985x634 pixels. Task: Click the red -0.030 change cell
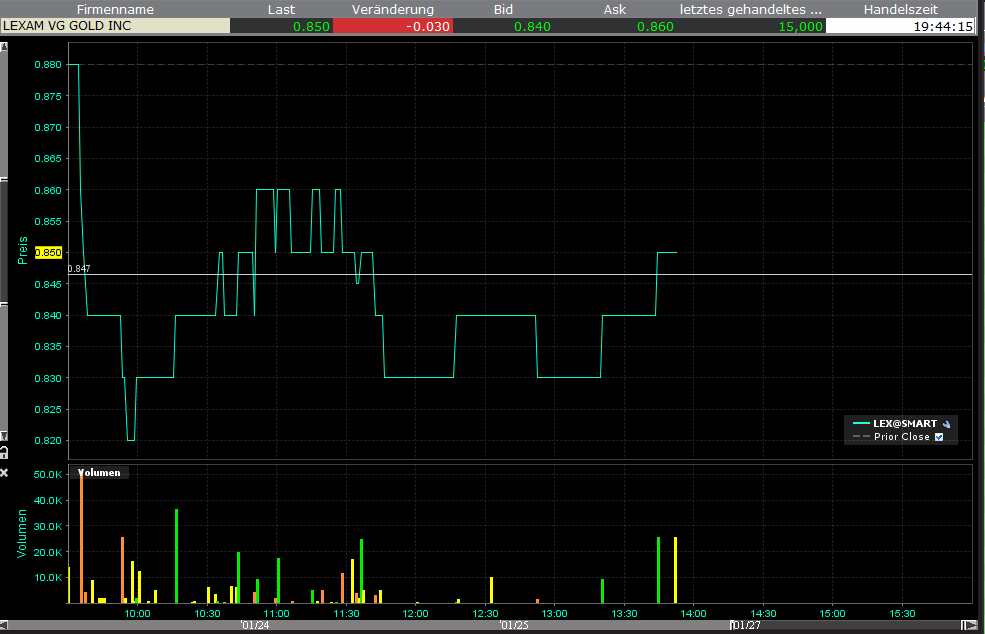coord(392,26)
